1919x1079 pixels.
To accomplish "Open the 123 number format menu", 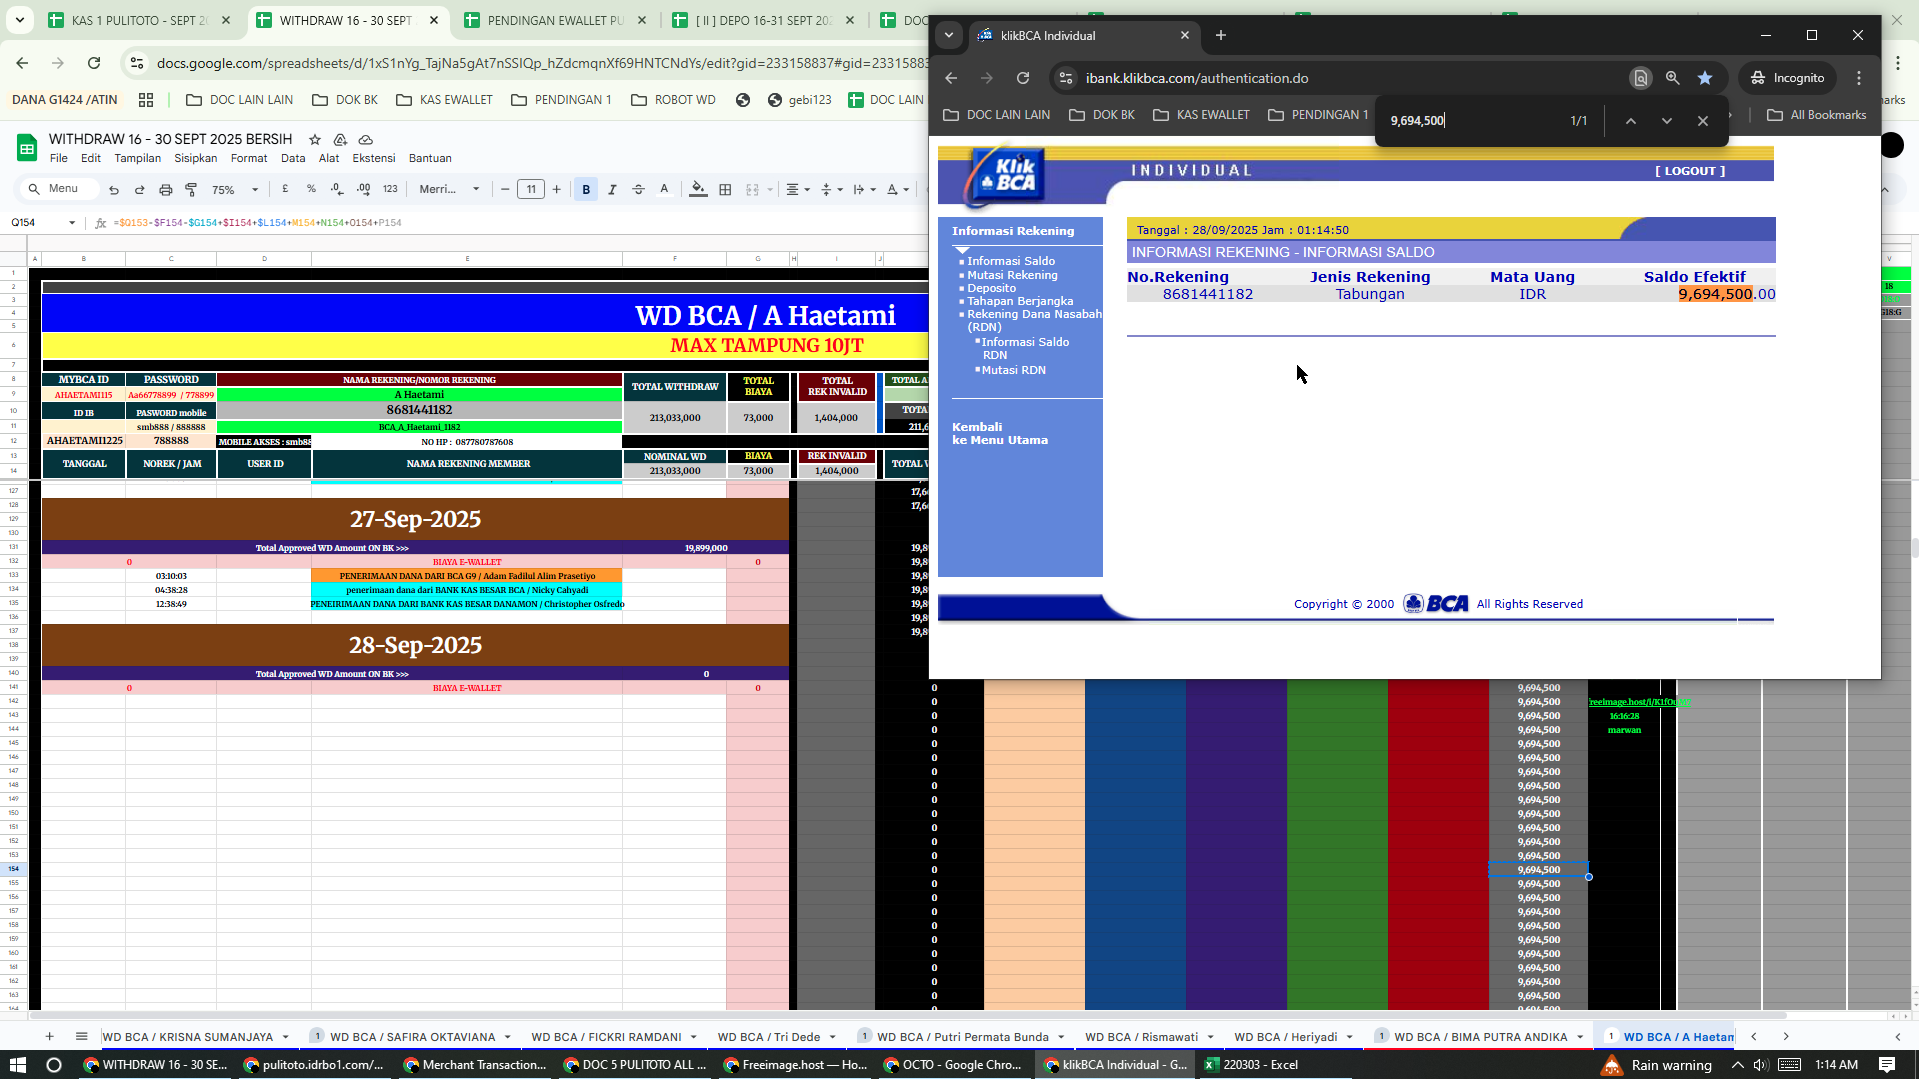I will [x=390, y=189].
